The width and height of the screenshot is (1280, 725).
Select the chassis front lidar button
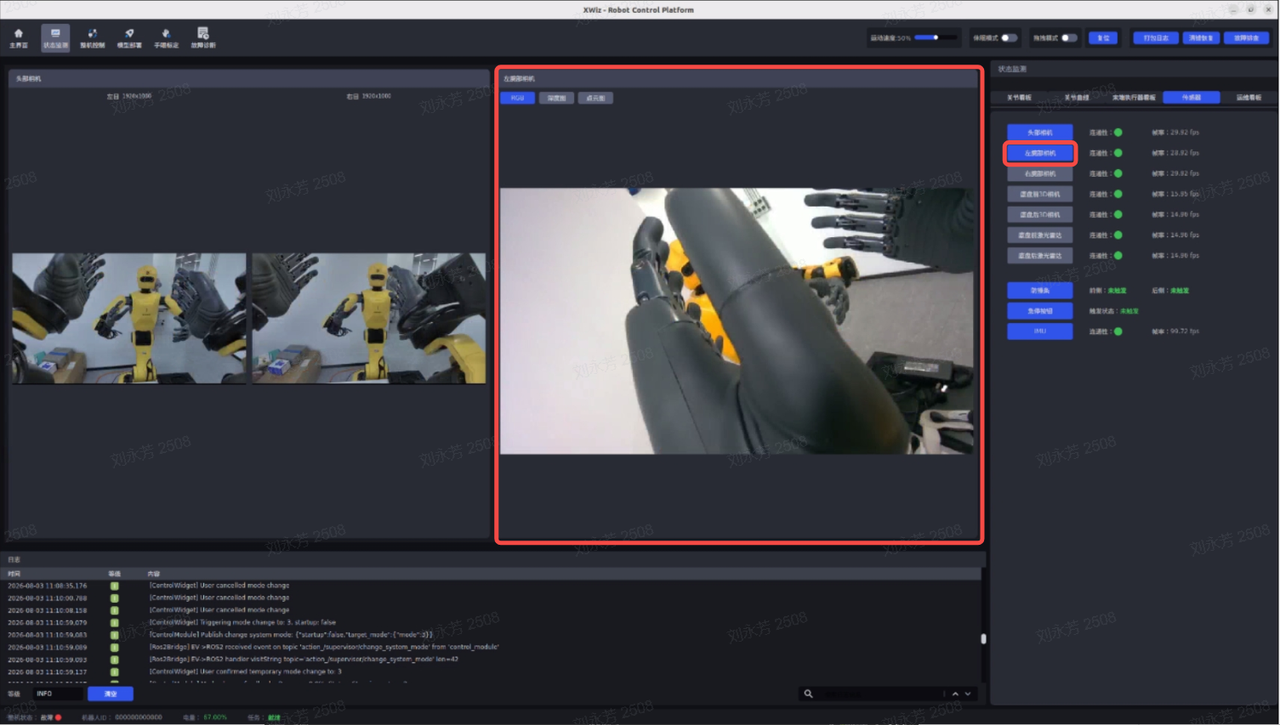(x=1040, y=235)
